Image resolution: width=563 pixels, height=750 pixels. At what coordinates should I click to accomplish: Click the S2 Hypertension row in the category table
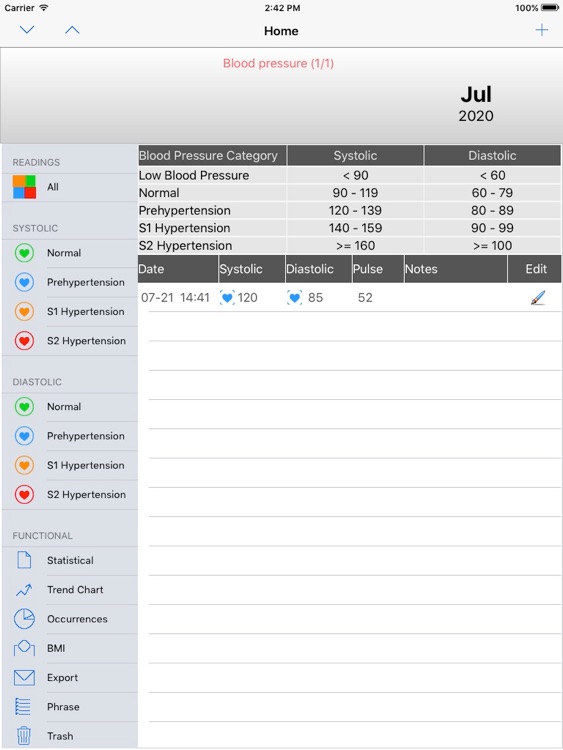pyautogui.click(x=349, y=245)
